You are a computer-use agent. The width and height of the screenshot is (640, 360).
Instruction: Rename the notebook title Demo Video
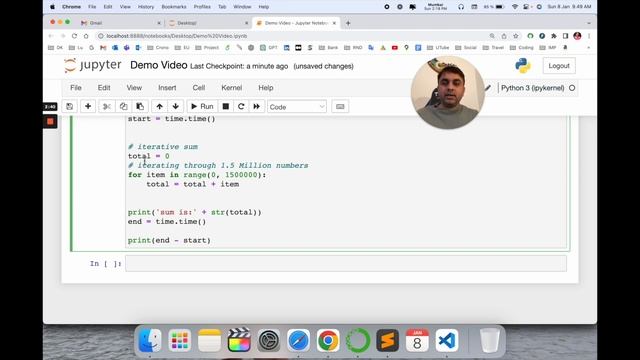pyautogui.click(x=159, y=65)
